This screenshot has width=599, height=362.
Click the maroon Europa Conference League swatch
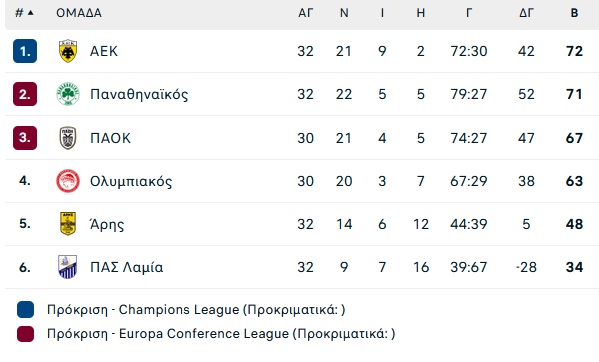click(25, 334)
